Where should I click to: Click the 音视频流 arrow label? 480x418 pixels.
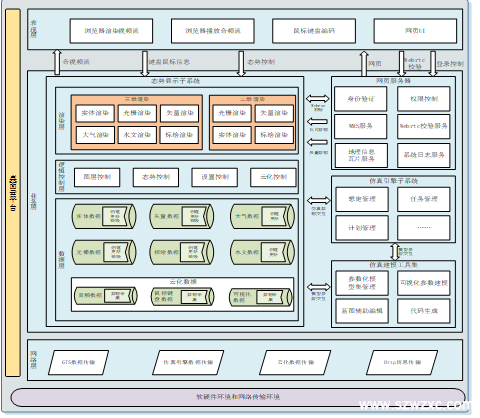(x=76, y=62)
